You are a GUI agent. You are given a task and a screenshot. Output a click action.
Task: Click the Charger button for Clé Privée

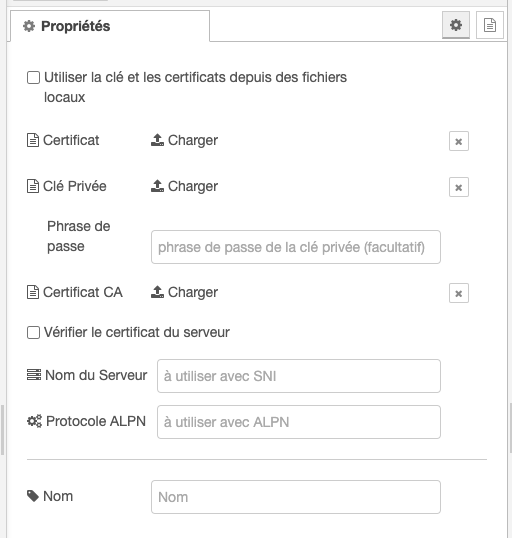point(184,186)
